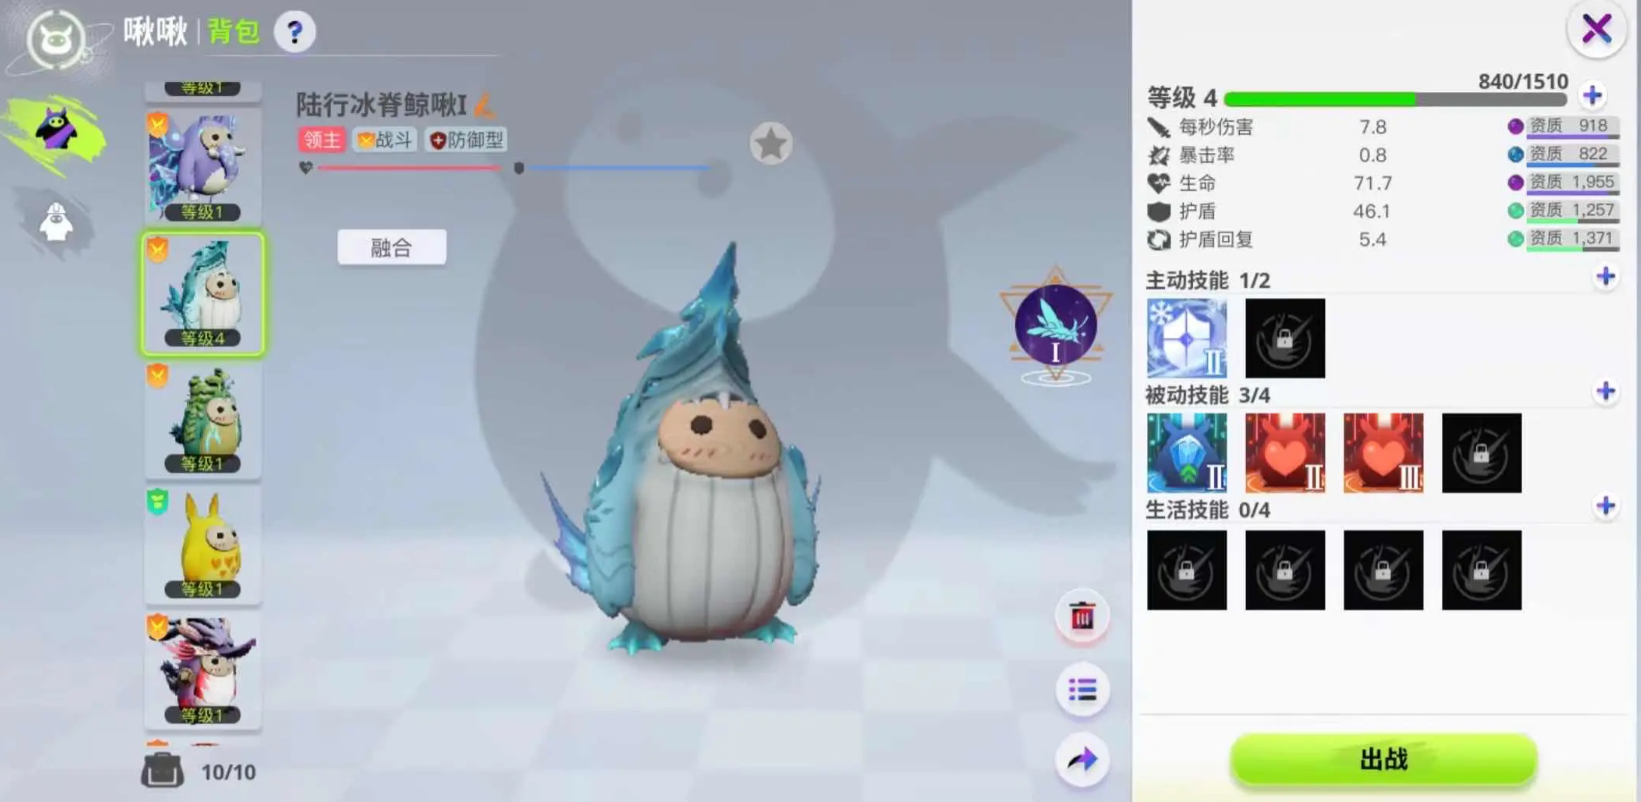Click the 防御型 tag
Viewport: 1641px width, 802px height.
point(466,140)
